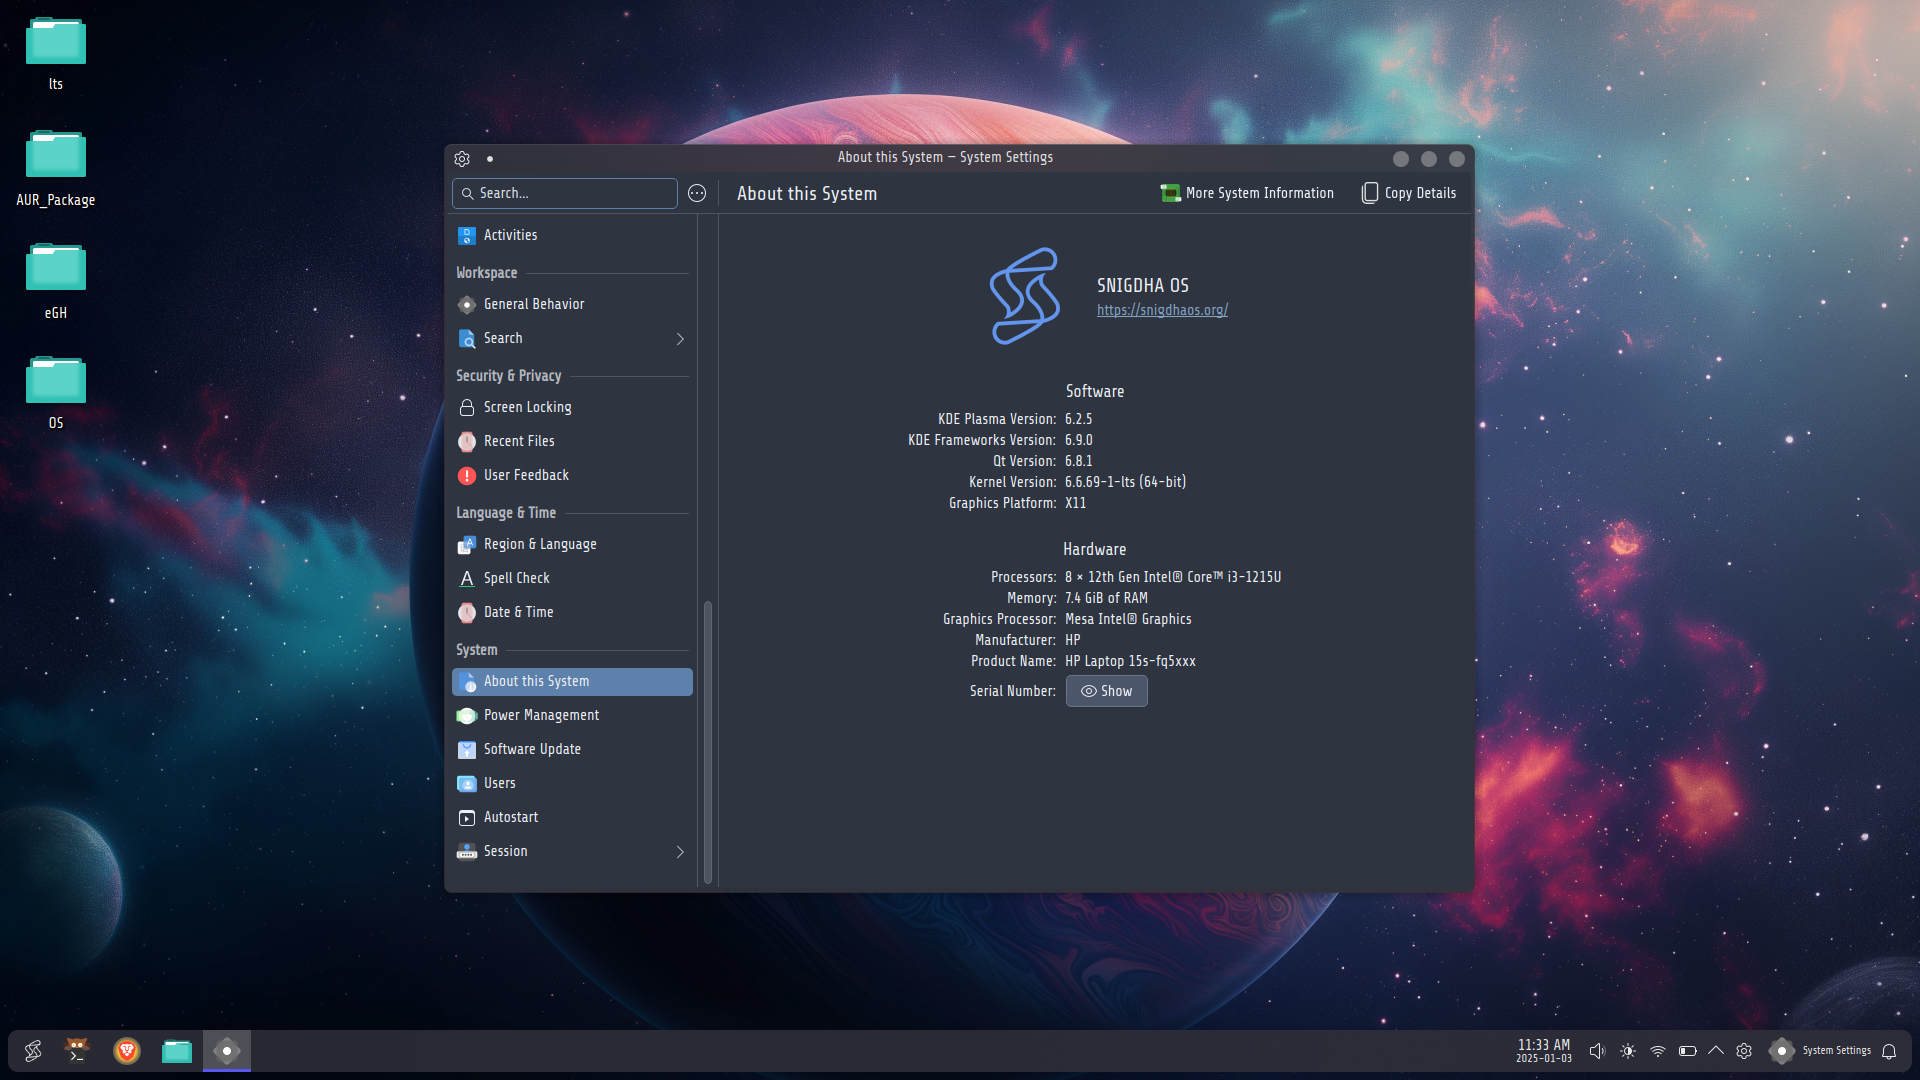1920x1080 pixels.
Task: Click the tray settings gear icon
Action: (x=1744, y=1051)
